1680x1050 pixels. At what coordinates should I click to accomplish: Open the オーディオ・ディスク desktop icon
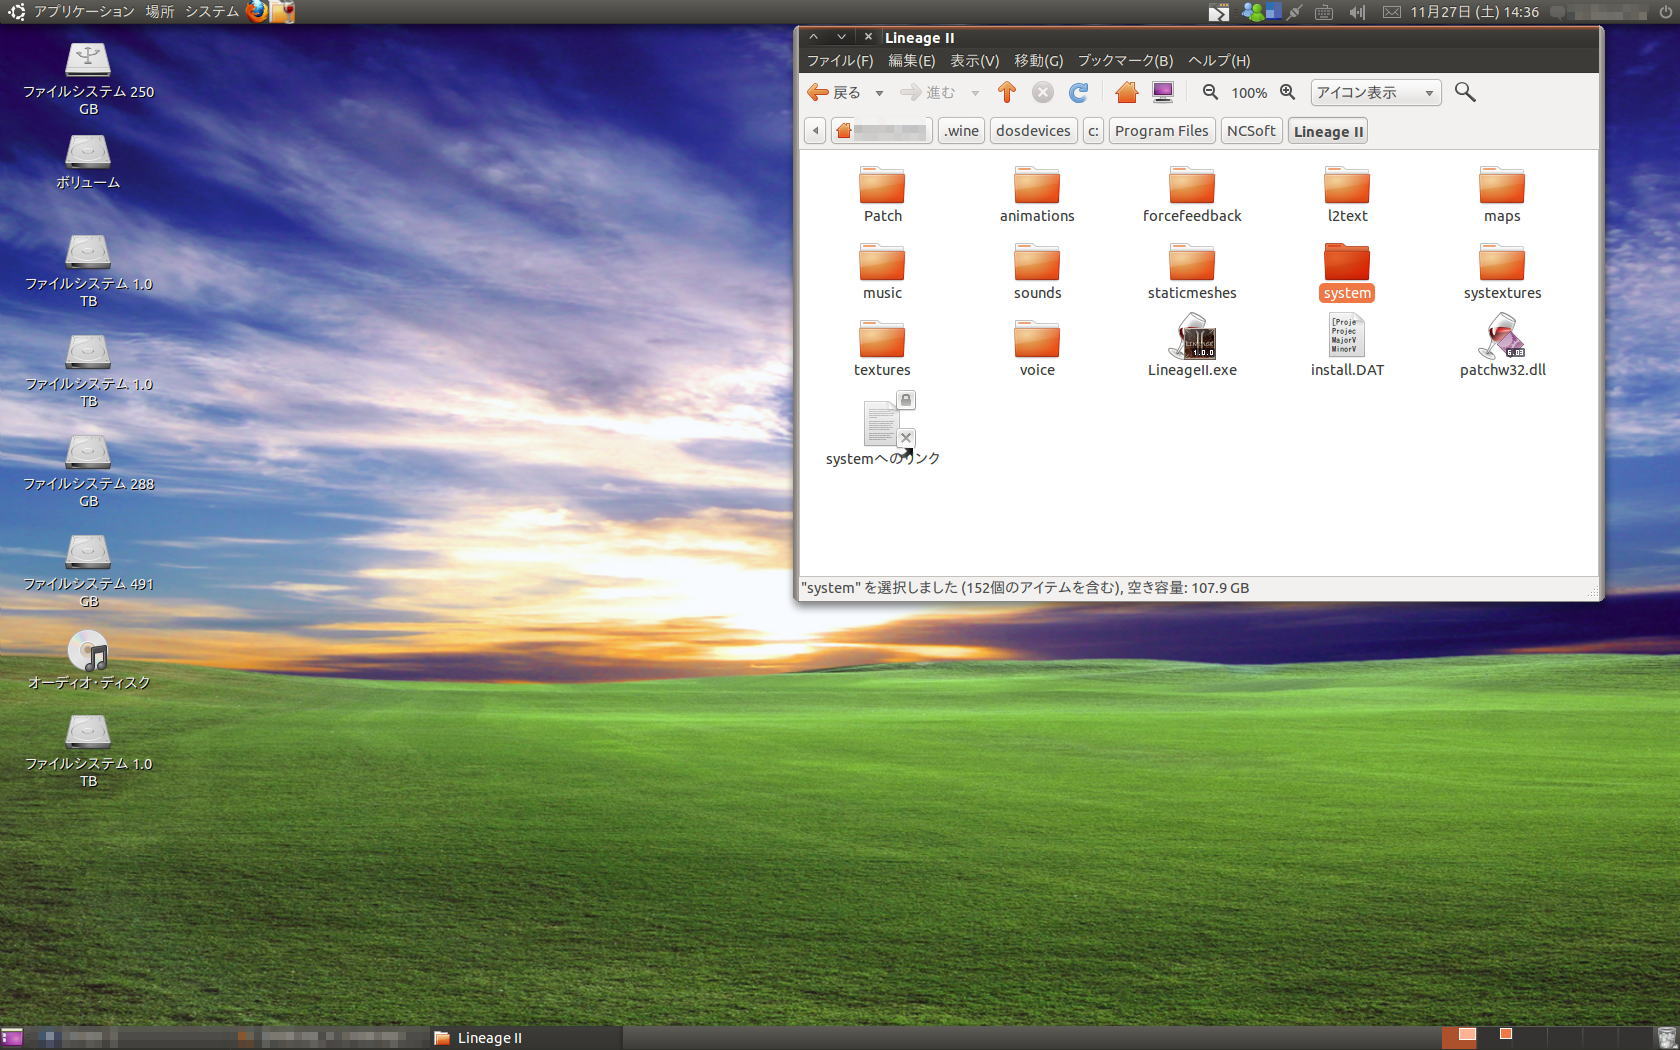(x=88, y=660)
